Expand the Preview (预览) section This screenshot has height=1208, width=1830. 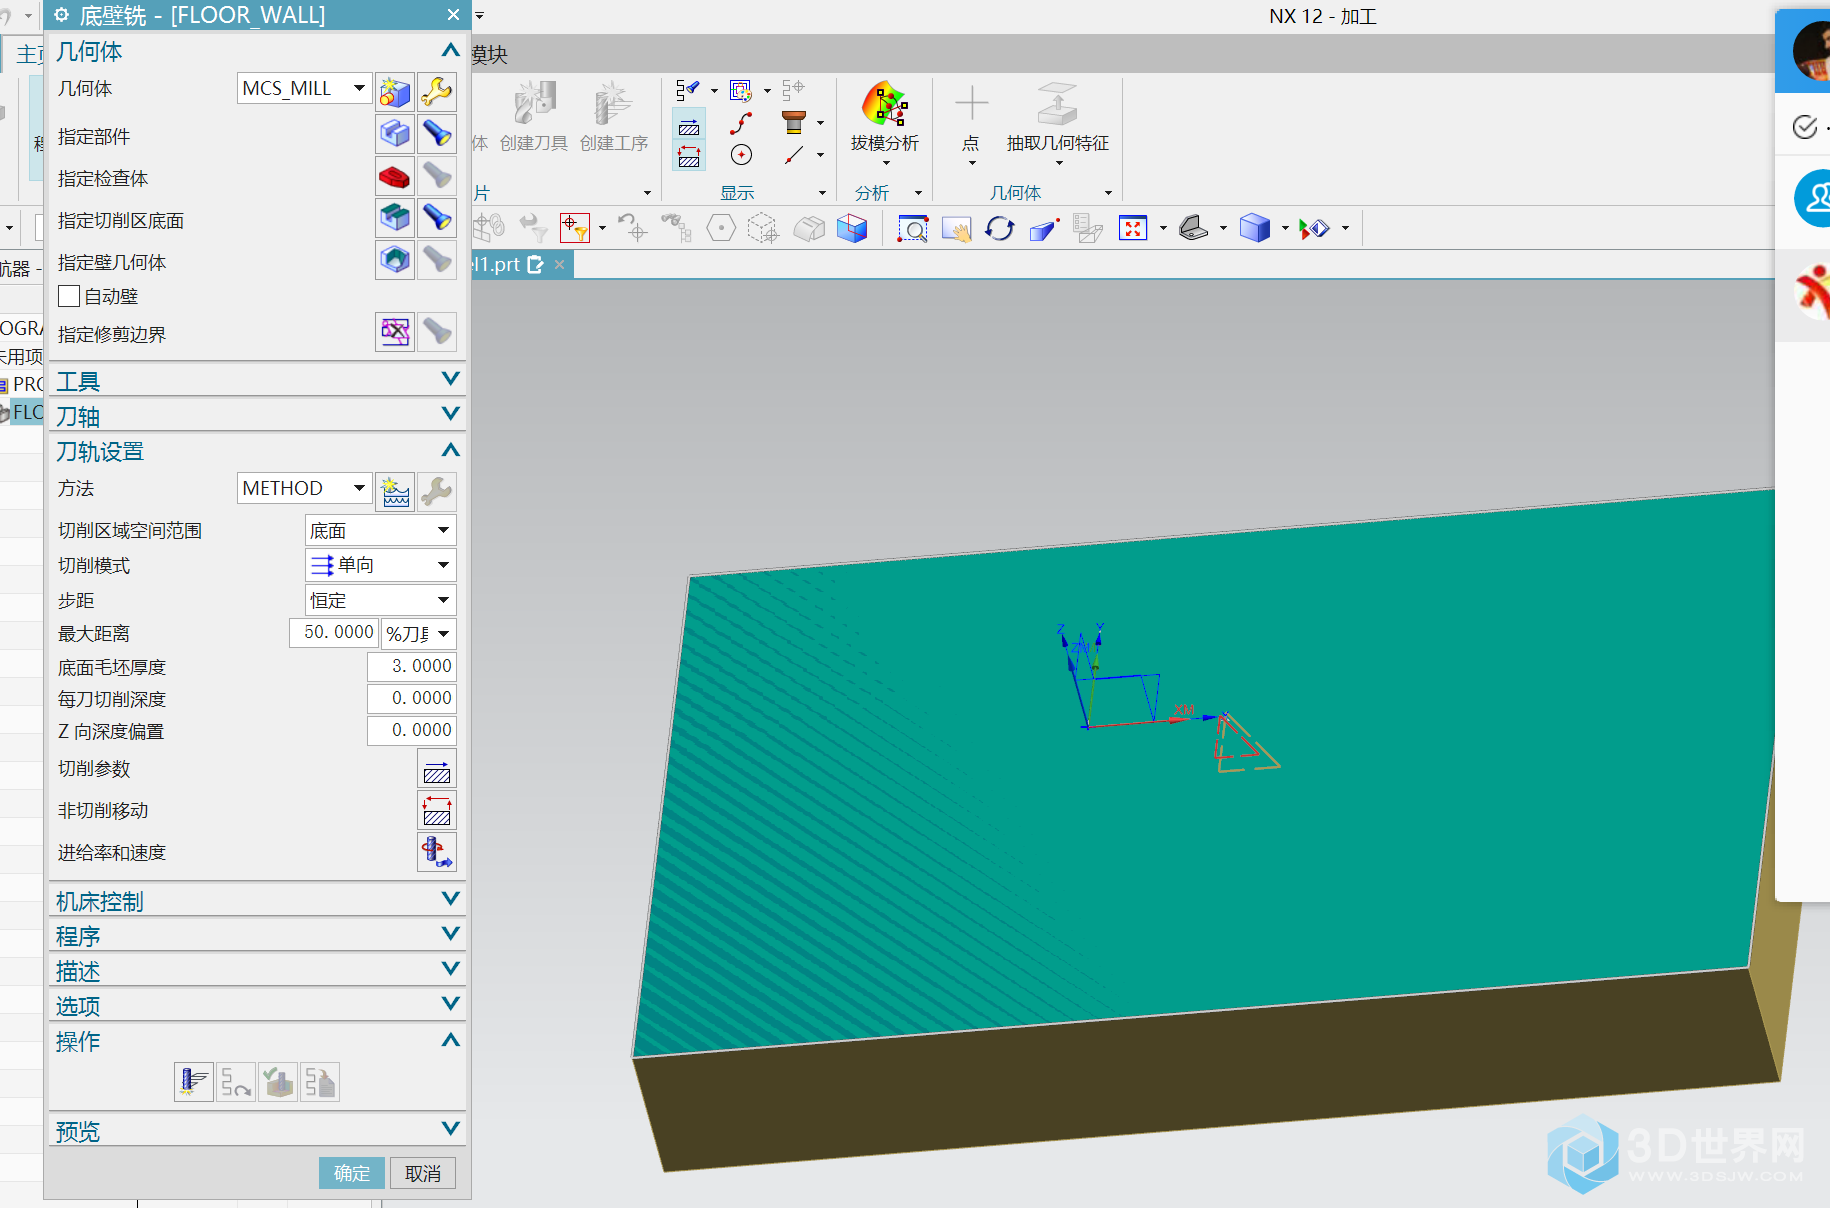pos(450,1129)
